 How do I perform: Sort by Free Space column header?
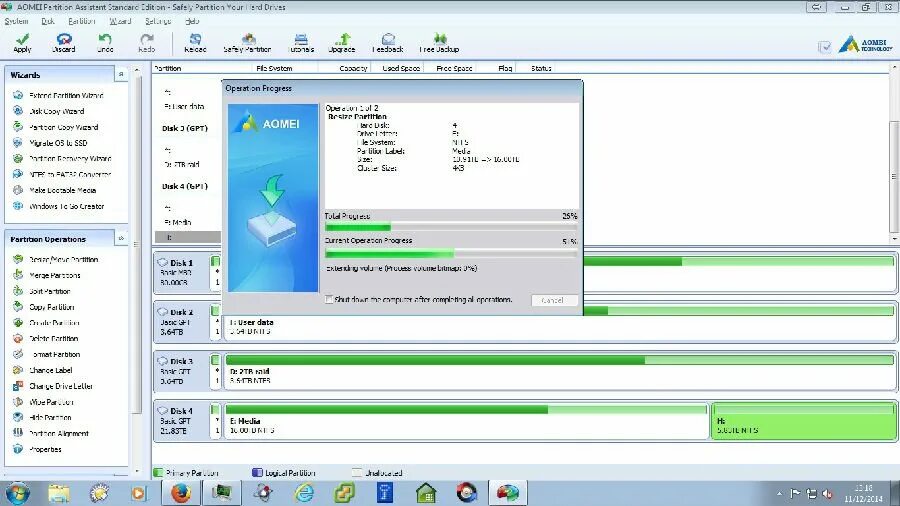(455, 68)
